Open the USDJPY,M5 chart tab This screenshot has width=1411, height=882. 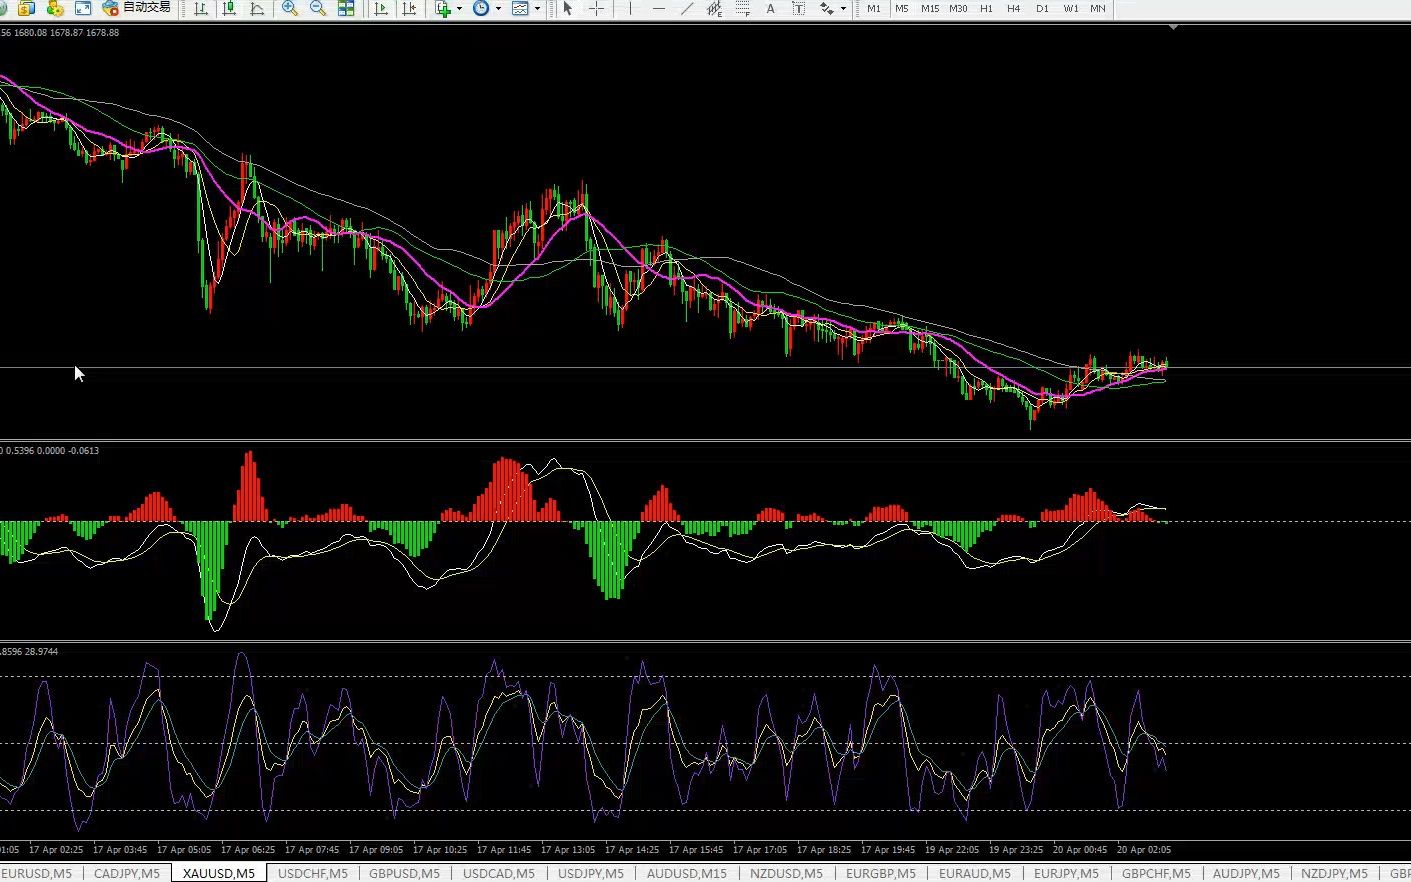[591, 873]
